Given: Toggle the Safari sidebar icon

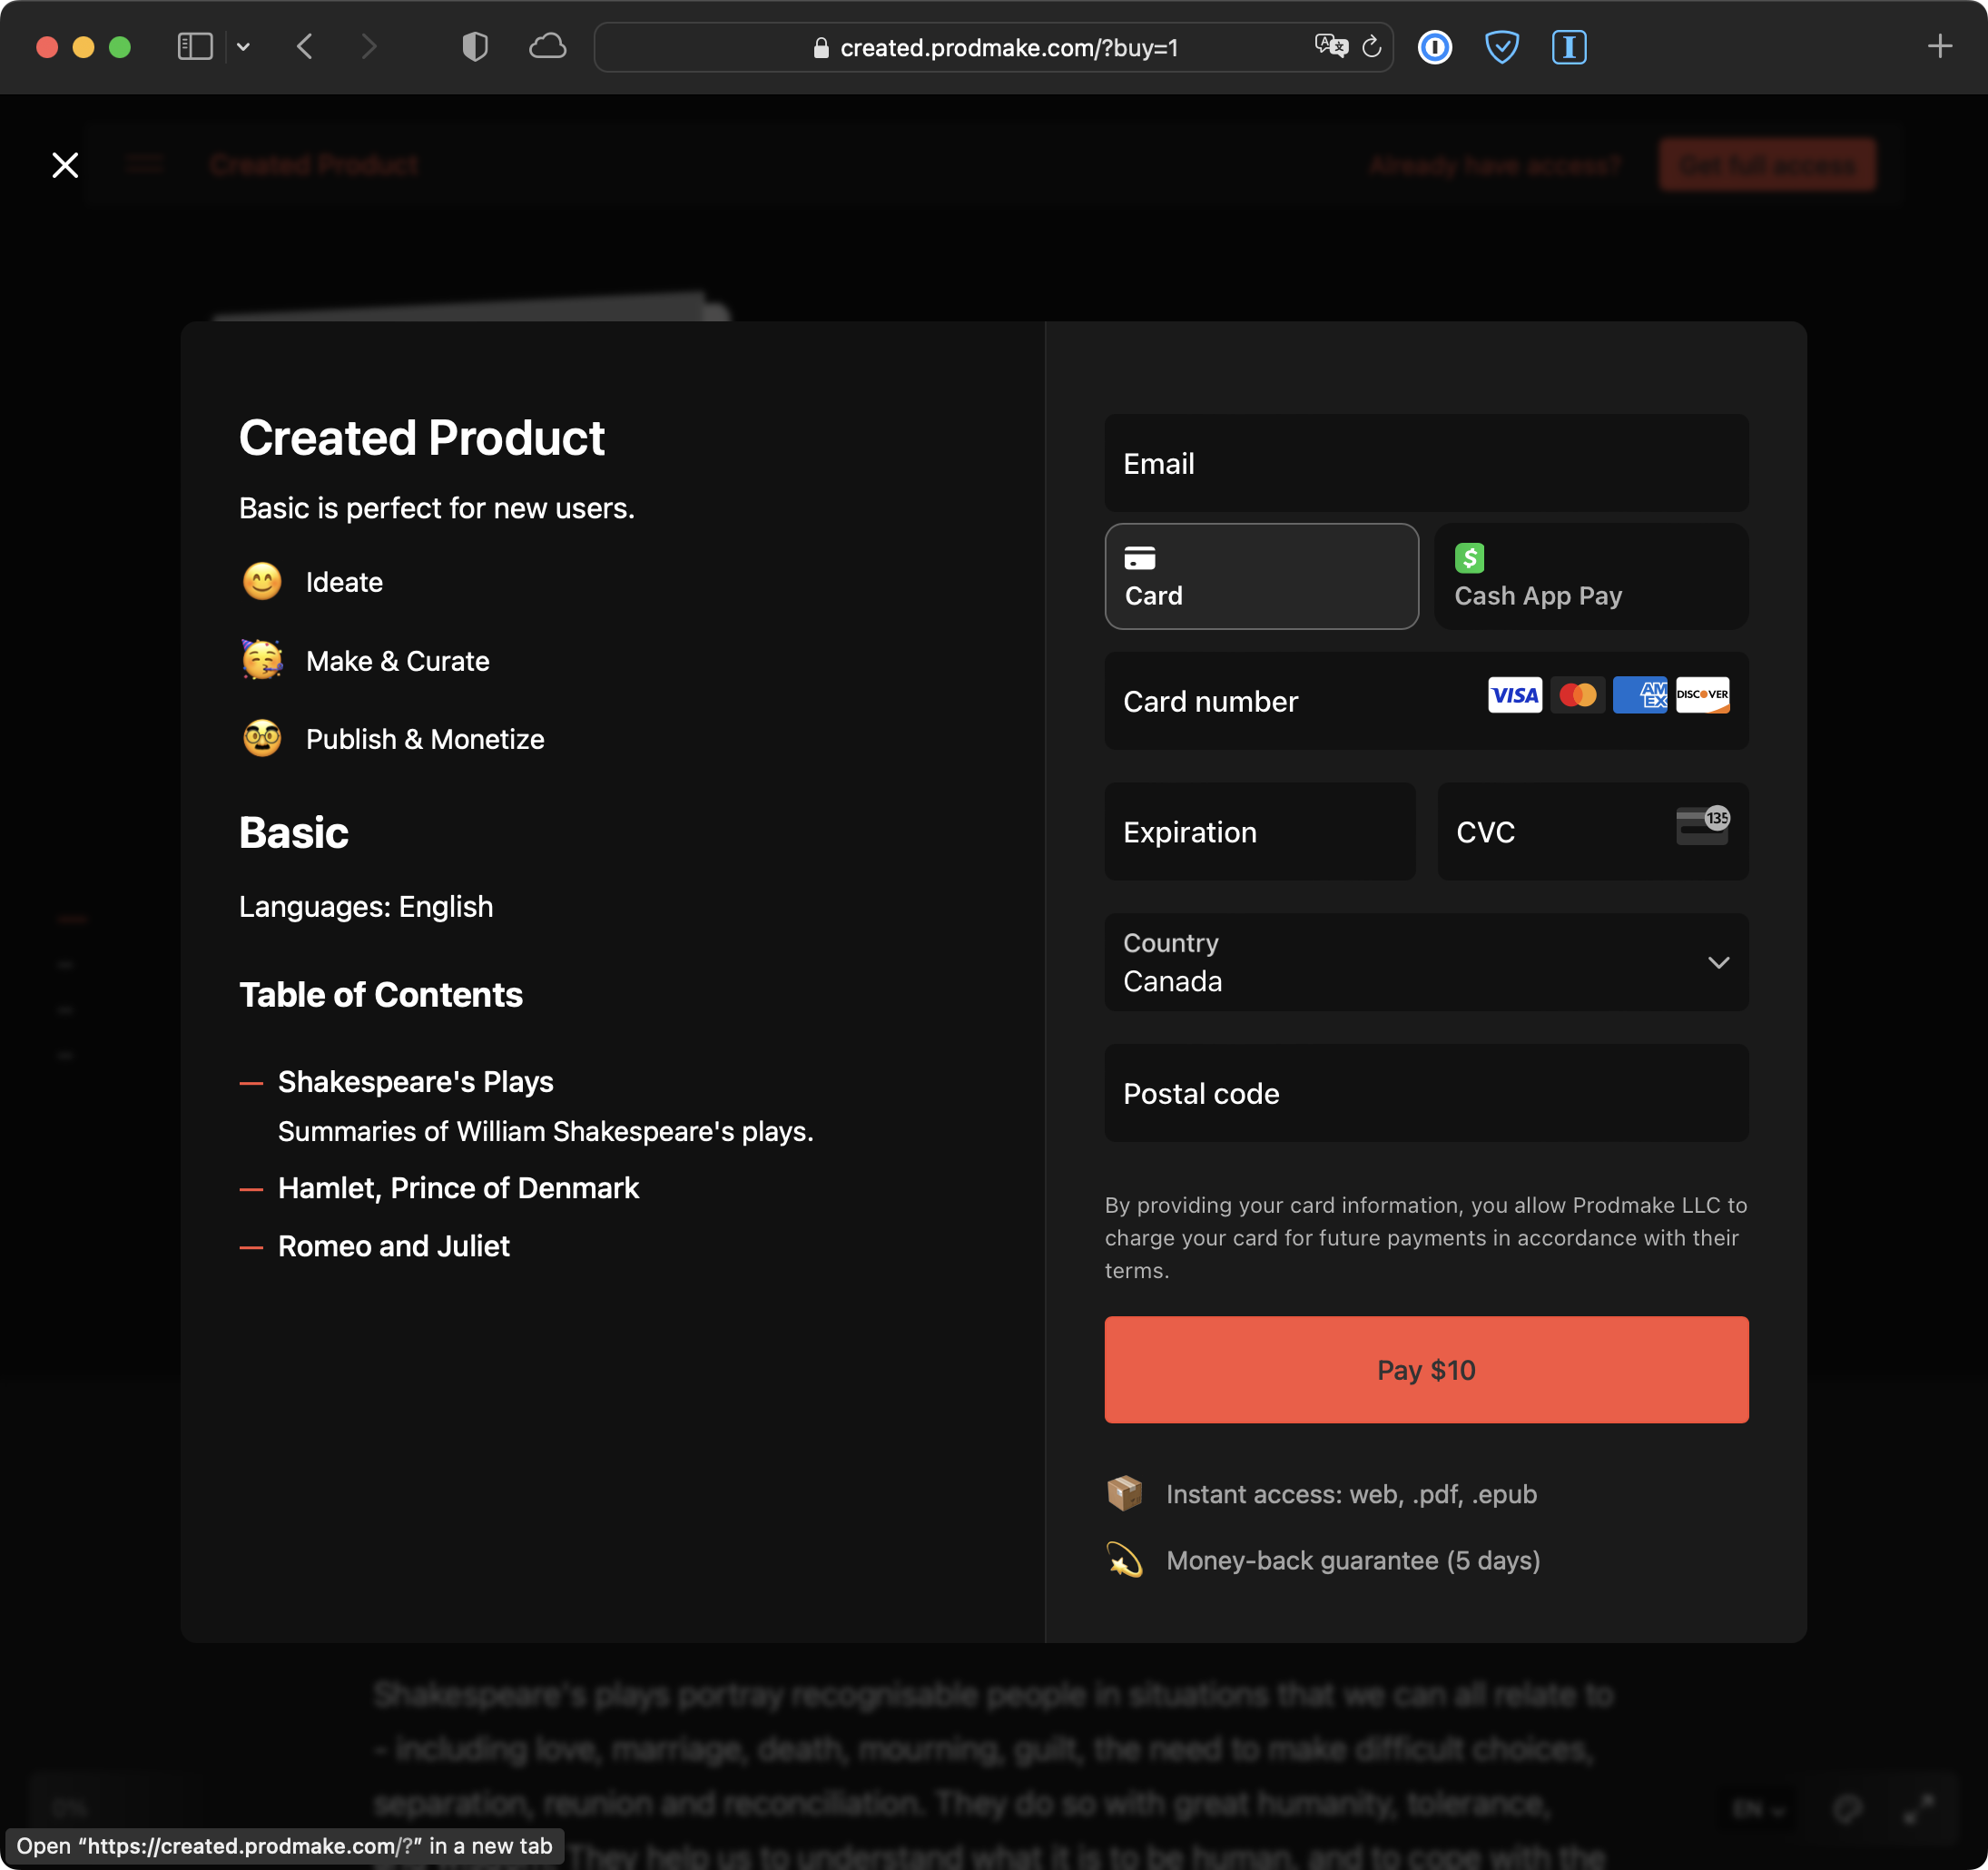Looking at the screenshot, I should pos(194,47).
